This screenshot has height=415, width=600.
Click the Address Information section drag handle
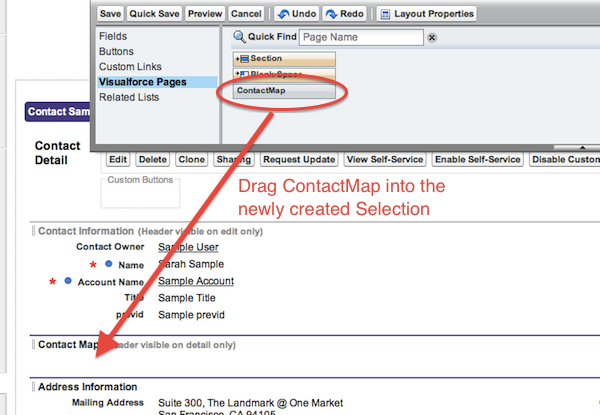pos(33,387)
